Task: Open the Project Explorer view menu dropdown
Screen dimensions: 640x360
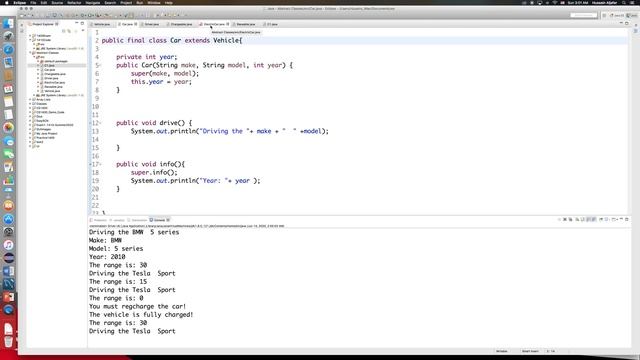Action: point(82,31)
